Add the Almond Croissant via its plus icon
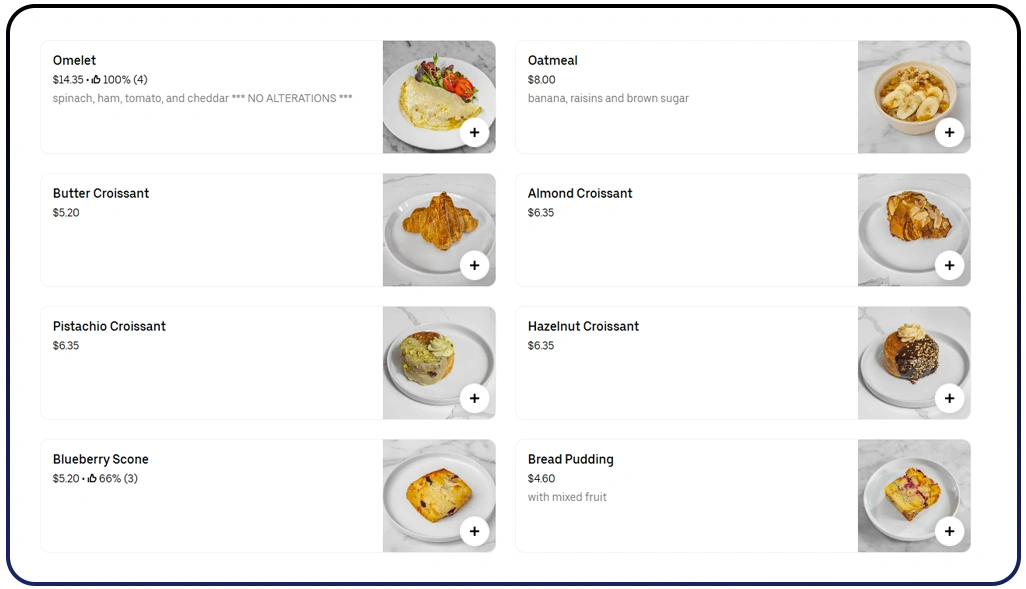 (949, 265)
